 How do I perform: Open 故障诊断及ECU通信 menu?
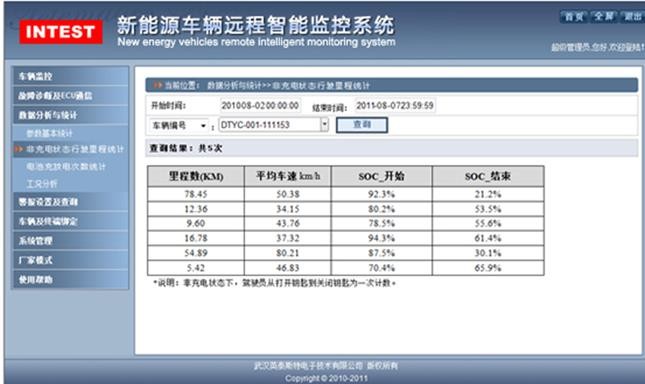70,95
